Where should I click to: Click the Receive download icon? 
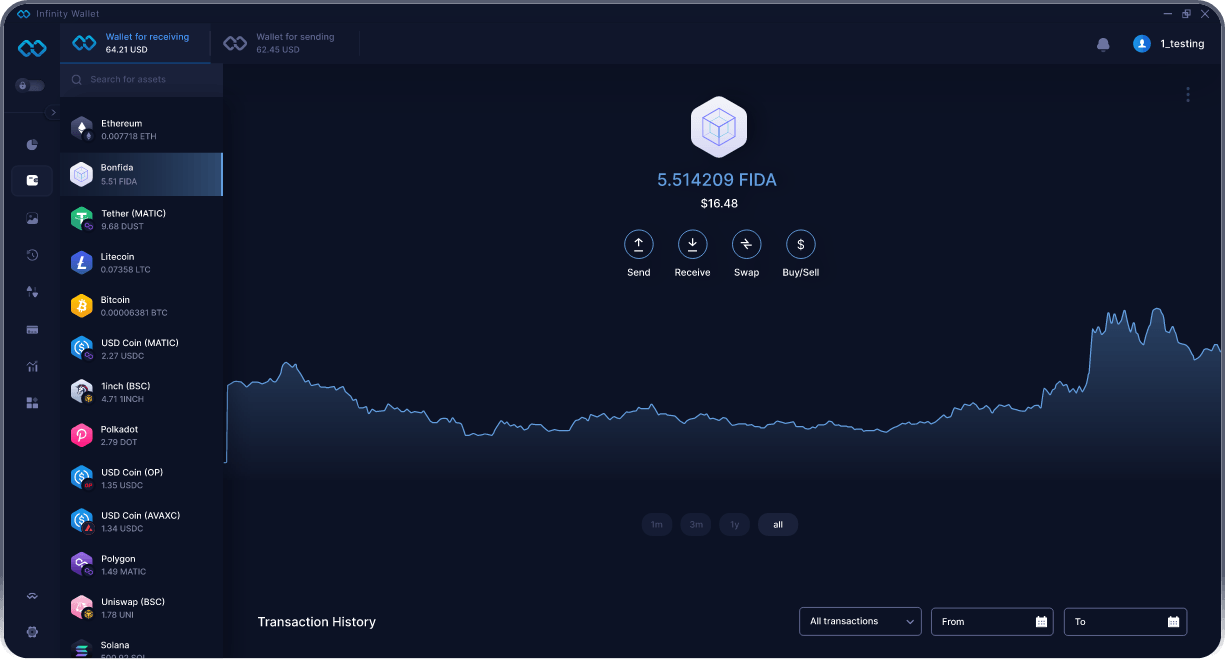tap(692, 244)
